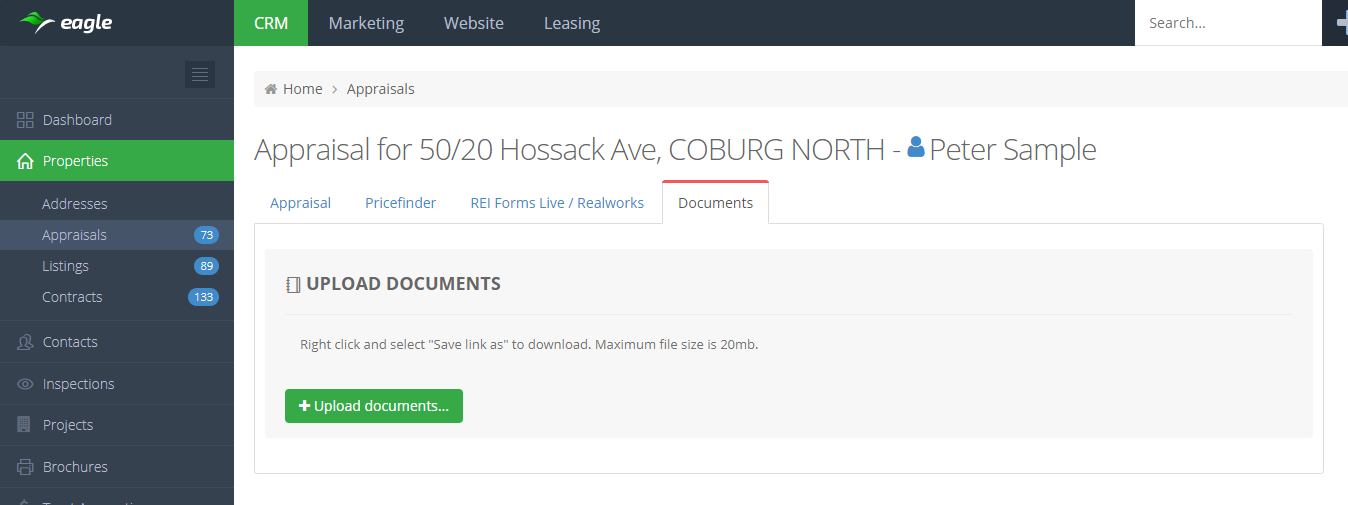This screenshot has width=1348, height=505.
Task: Open Contracts under Properties
Action: pyautogui.click(x=72, y=297)
